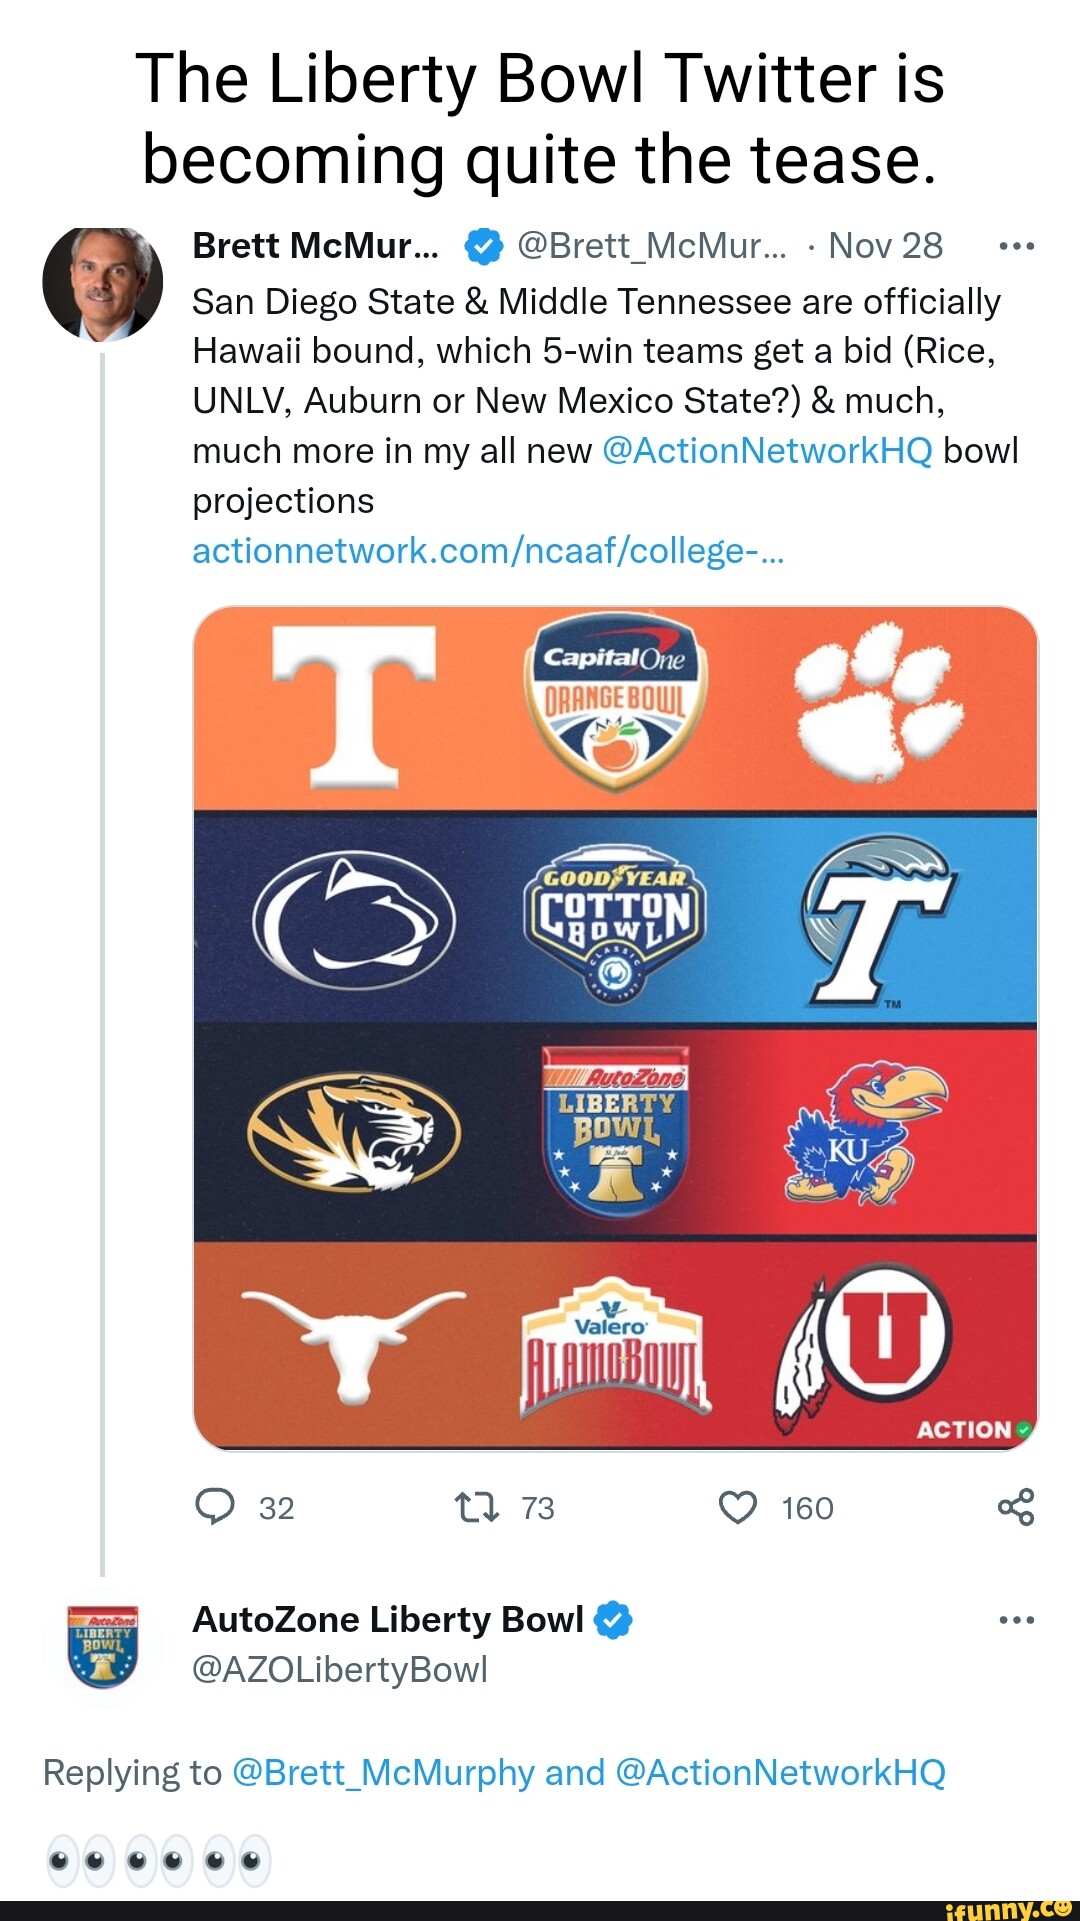Image resolution: width=1080 pixels, height=1921 pixels.
Task: Click AutoZone Liberty Bowl's verified badge
Action: (x=613, y=1619)
